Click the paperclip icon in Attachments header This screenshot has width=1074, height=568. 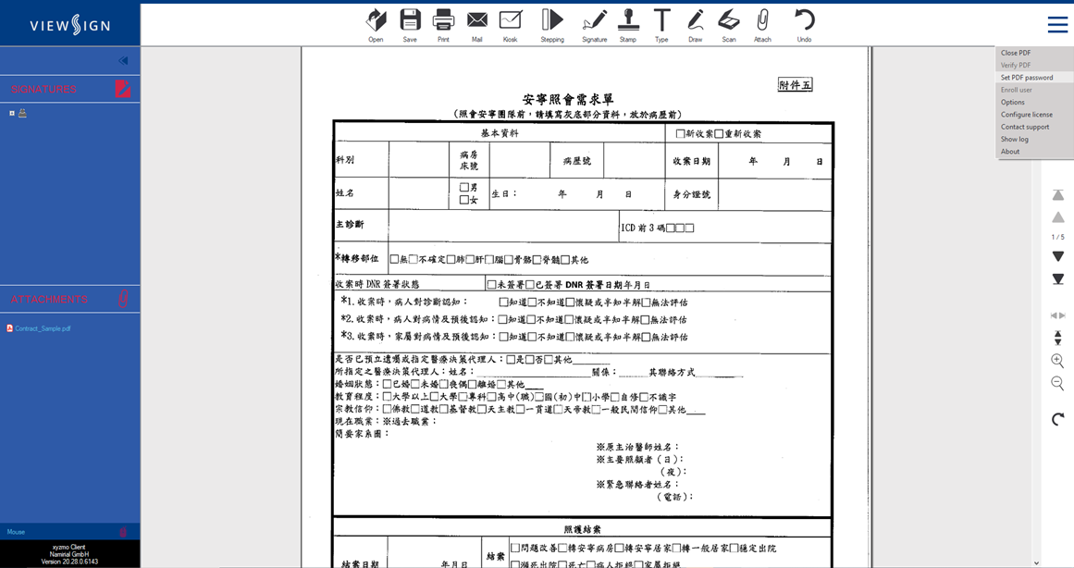click(x=123, y=299)
